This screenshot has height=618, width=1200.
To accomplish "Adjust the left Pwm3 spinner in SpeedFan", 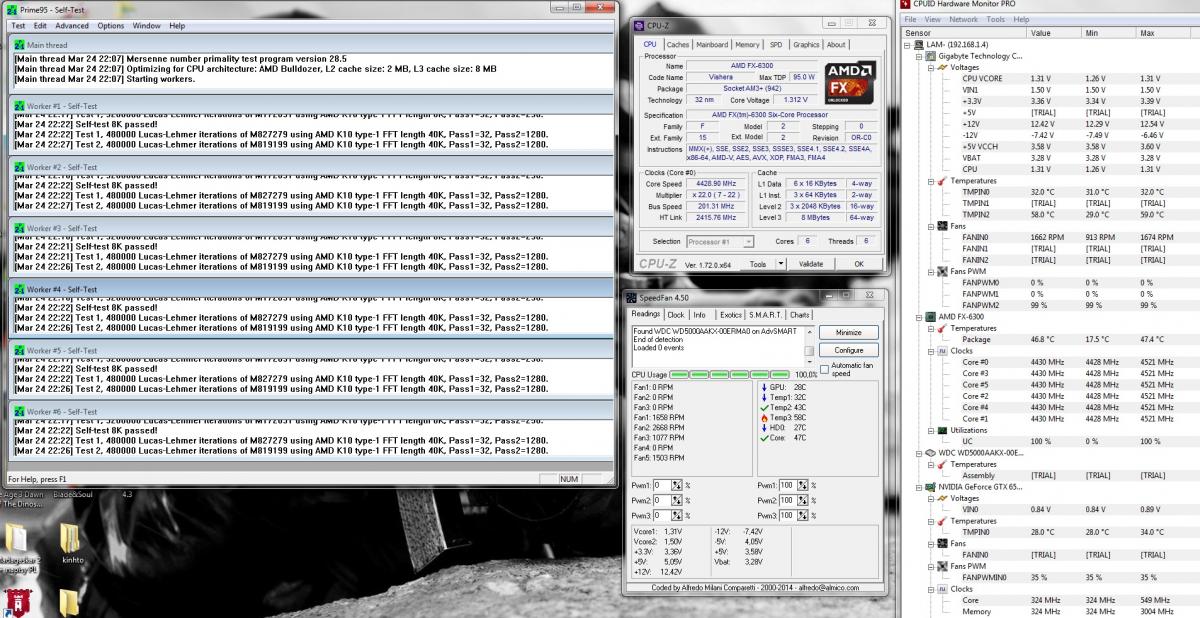I will point(676,515).
